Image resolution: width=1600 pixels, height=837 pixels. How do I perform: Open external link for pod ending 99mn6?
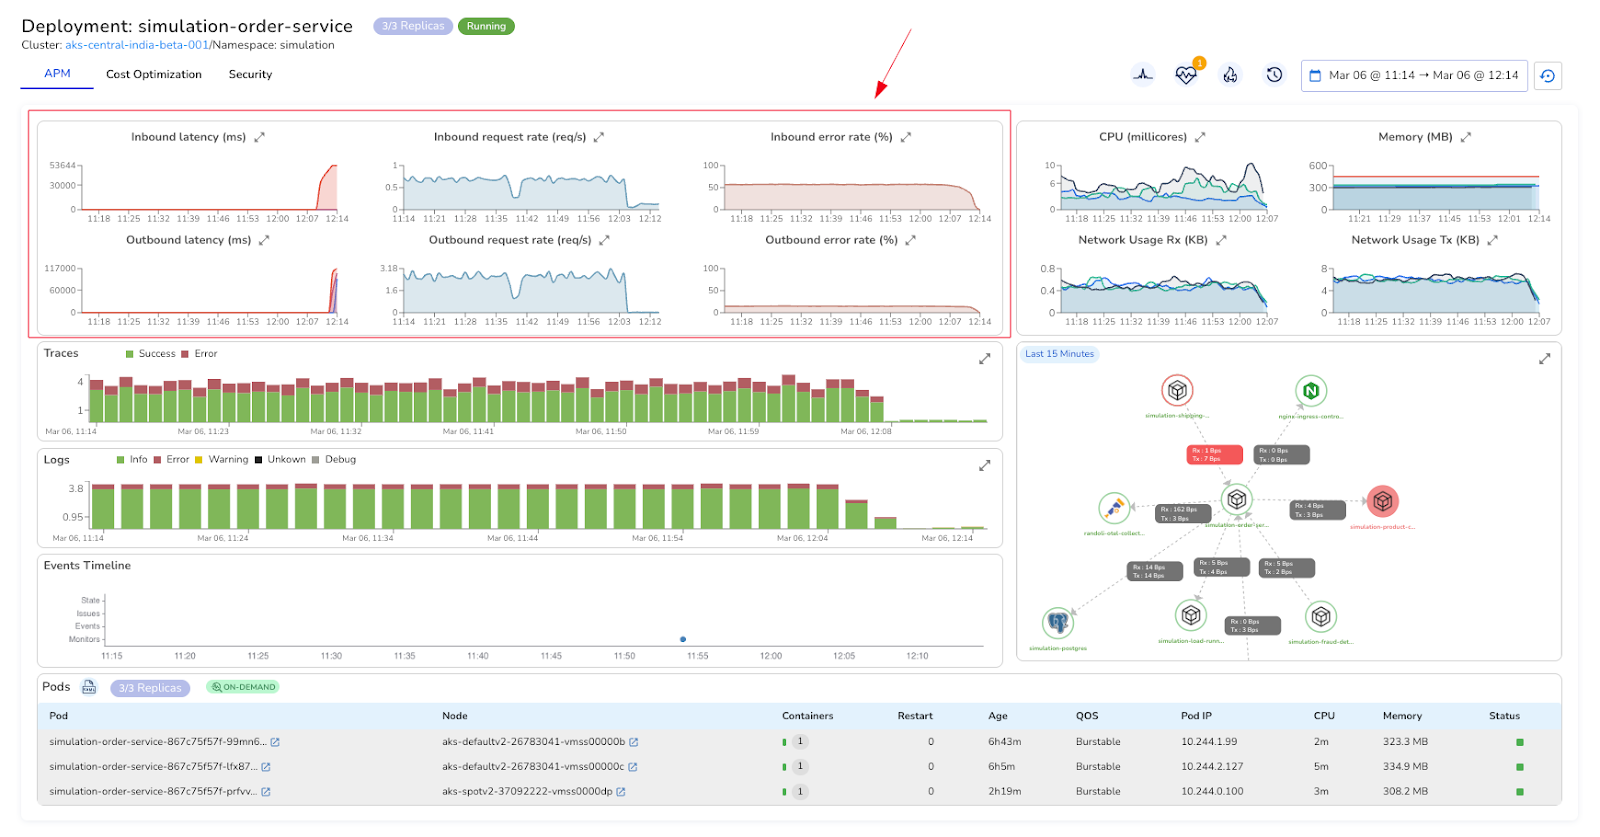(x=275, y=742)
